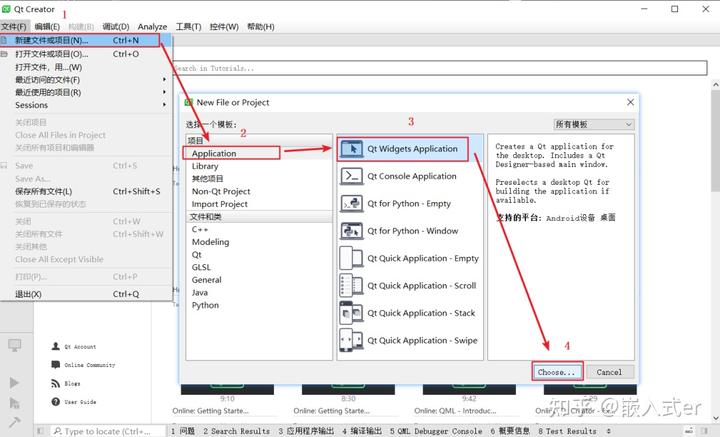Choose 退出(X) menu entry
The width and height of the screenshot is (720, 437).
pyautogui.click(x=86, y=294)
